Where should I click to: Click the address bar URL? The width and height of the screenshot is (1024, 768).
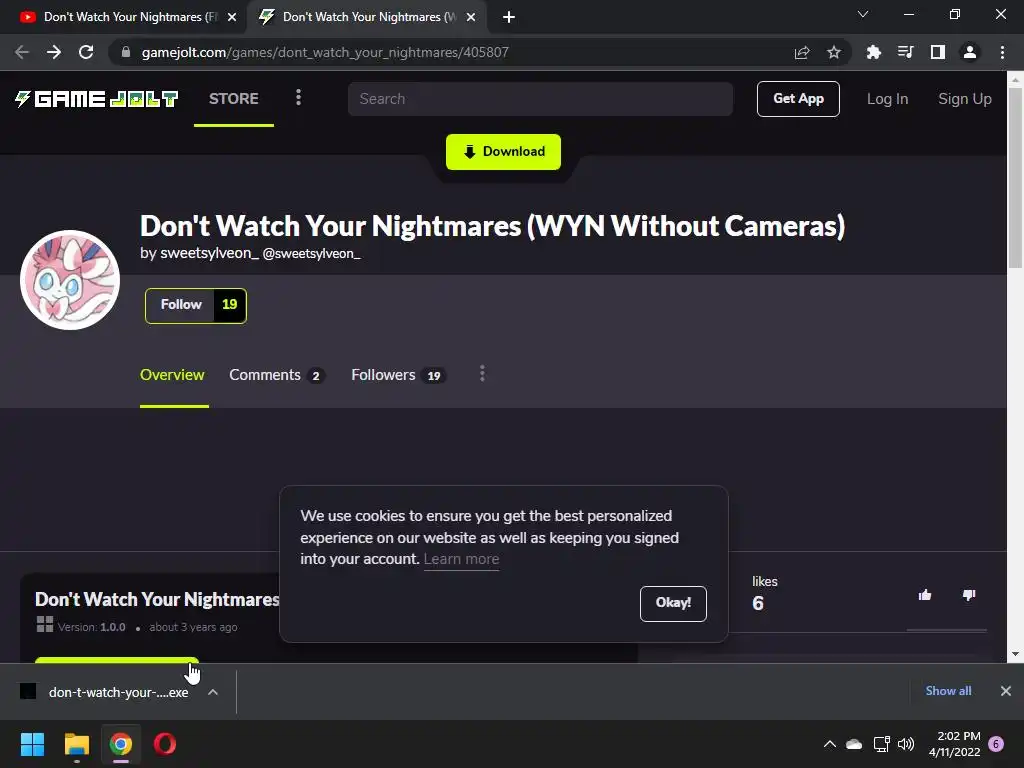[325, 52]
